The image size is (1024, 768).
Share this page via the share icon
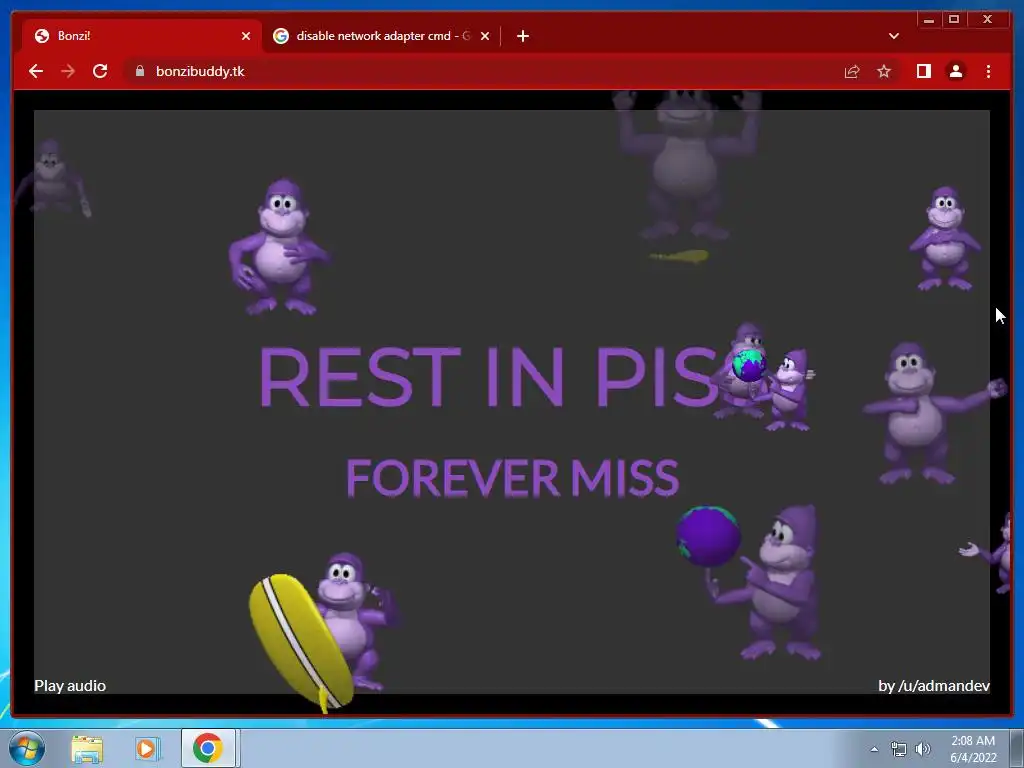pos(852,71)
